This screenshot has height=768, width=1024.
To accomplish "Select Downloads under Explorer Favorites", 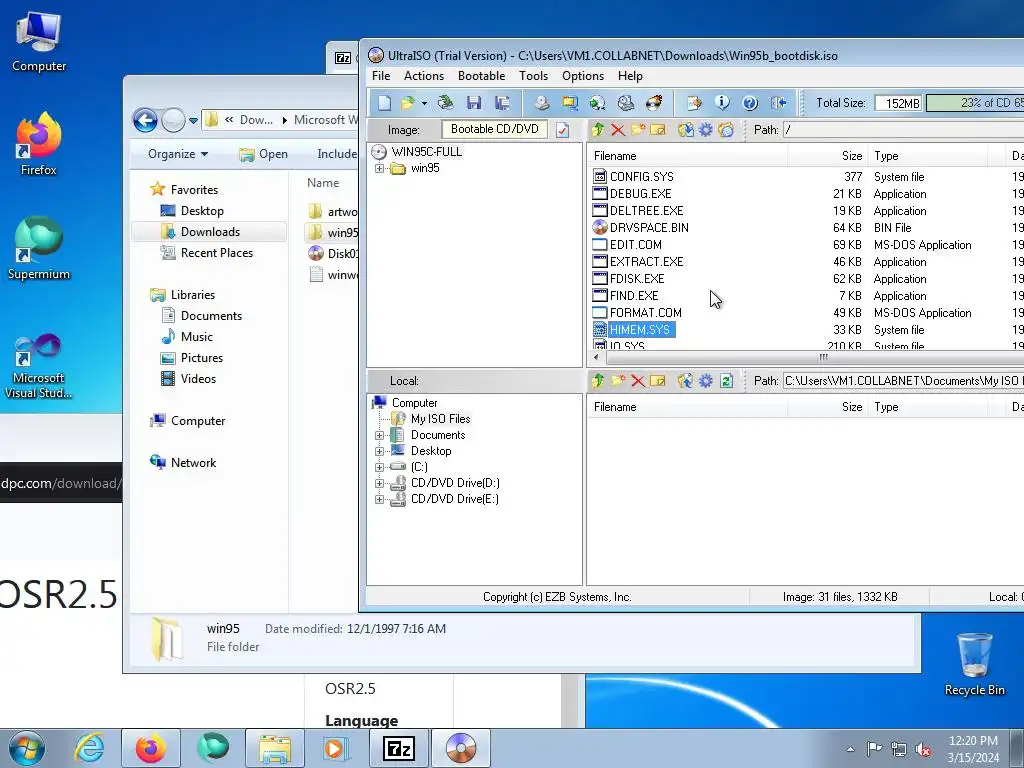I will (210, 232).
